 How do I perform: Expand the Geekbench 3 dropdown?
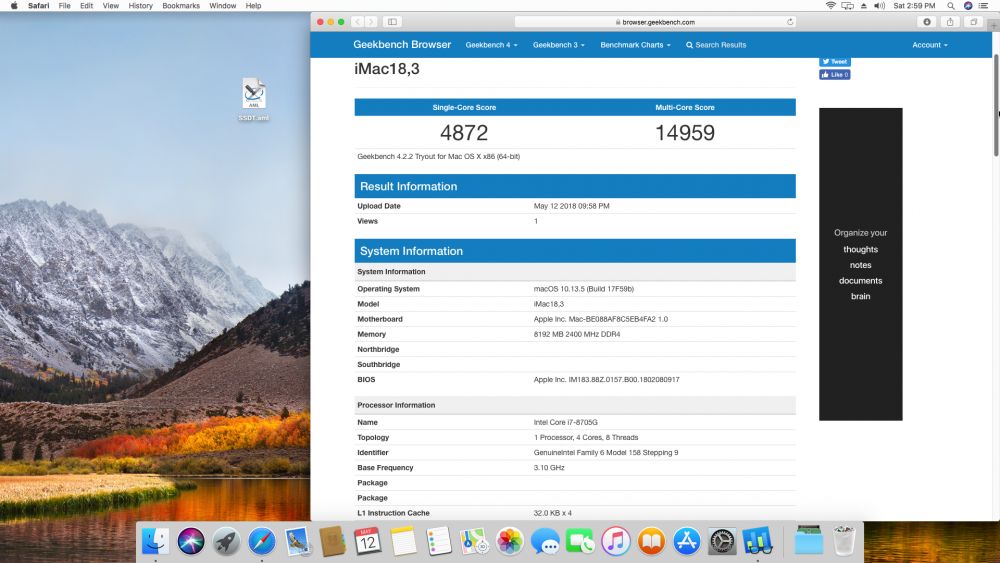[559, 45]
